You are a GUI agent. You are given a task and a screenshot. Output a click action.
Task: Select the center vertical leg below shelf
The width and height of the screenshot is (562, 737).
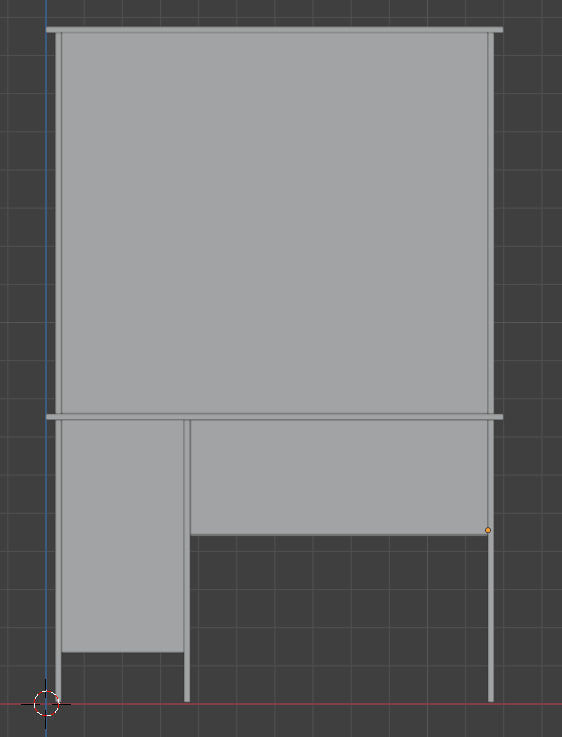[187, 561]
